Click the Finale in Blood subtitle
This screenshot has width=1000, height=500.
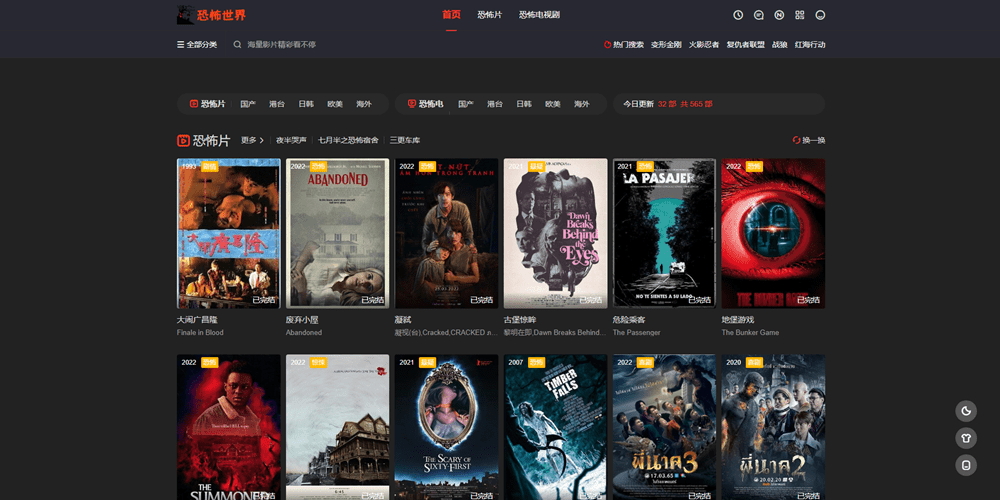200,332
